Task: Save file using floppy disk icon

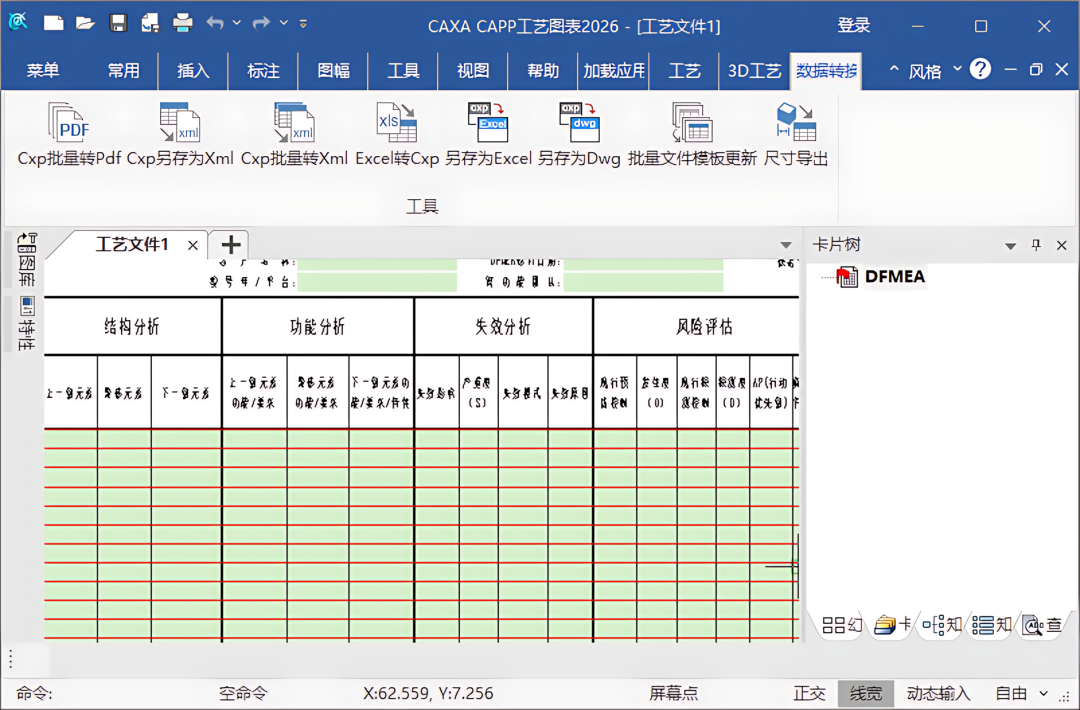Action: pos(118,23)
